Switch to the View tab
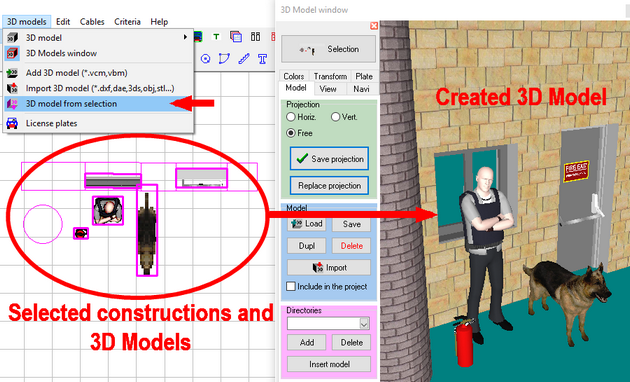 pos(328,89)
